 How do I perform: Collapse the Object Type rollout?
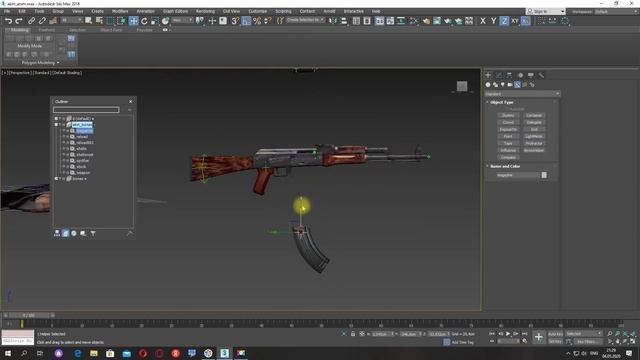[501, 102]
